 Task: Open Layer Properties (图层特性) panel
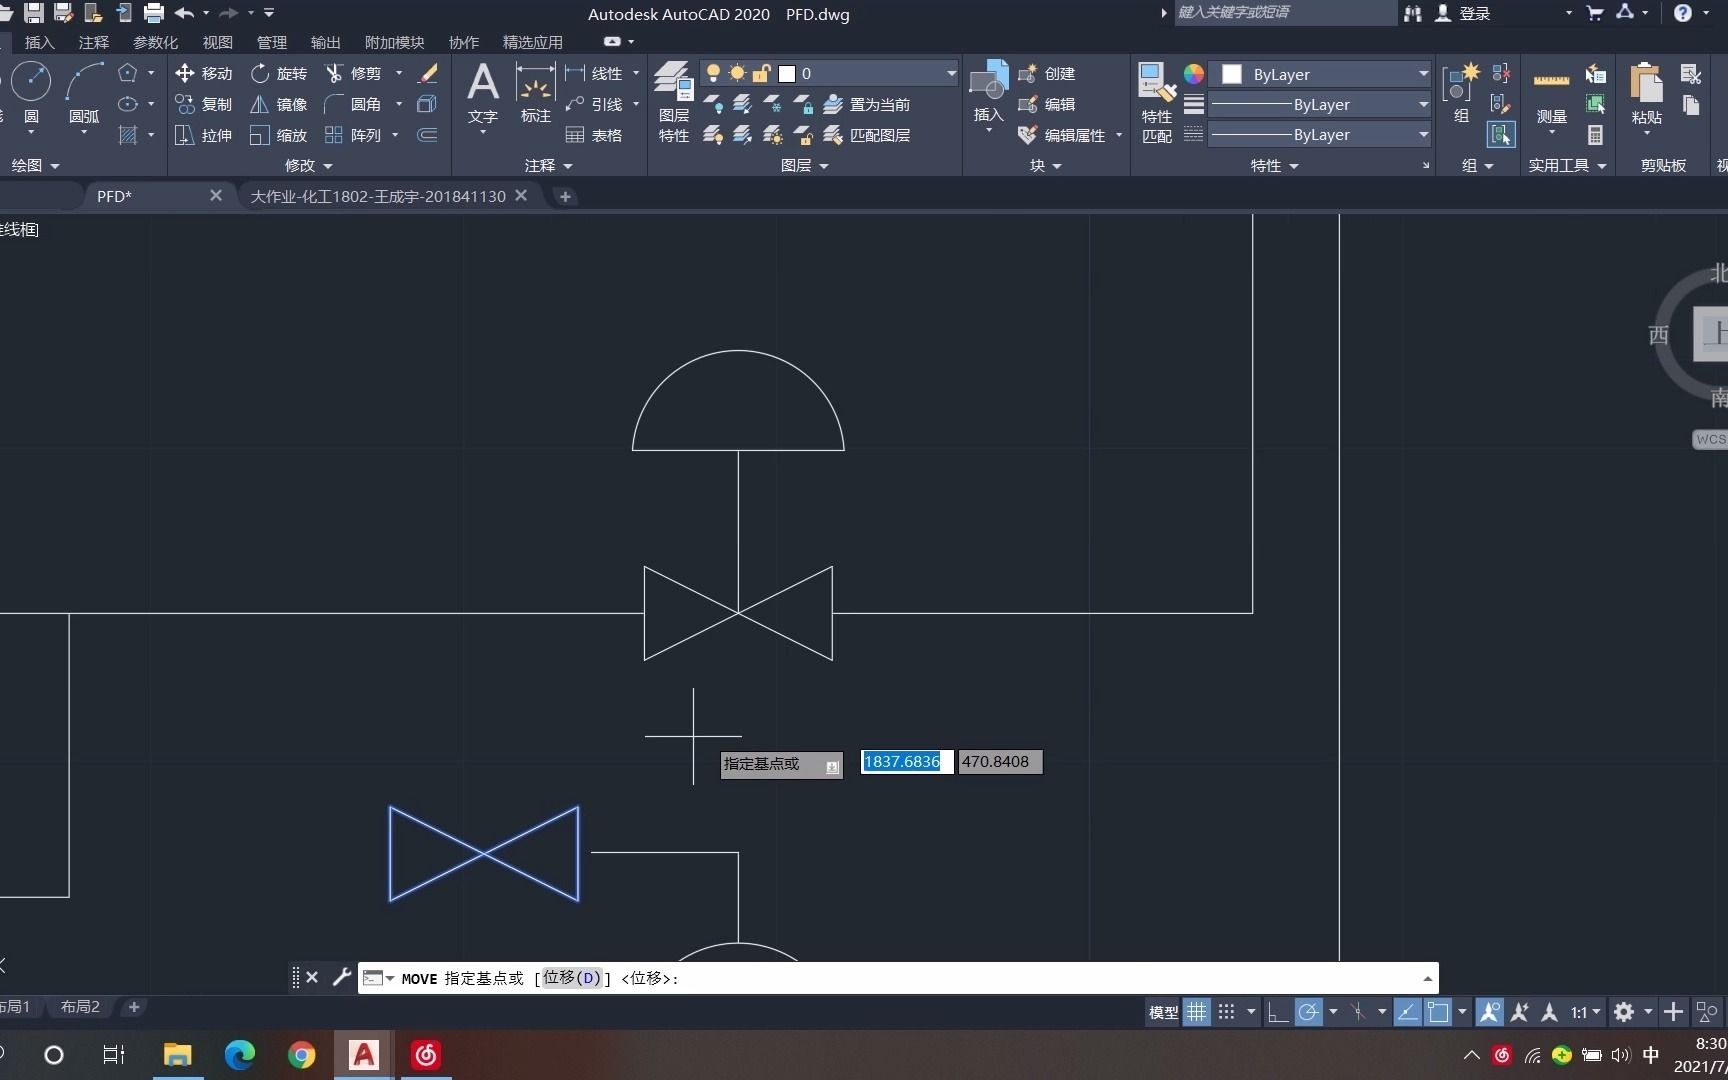(673, 101)
